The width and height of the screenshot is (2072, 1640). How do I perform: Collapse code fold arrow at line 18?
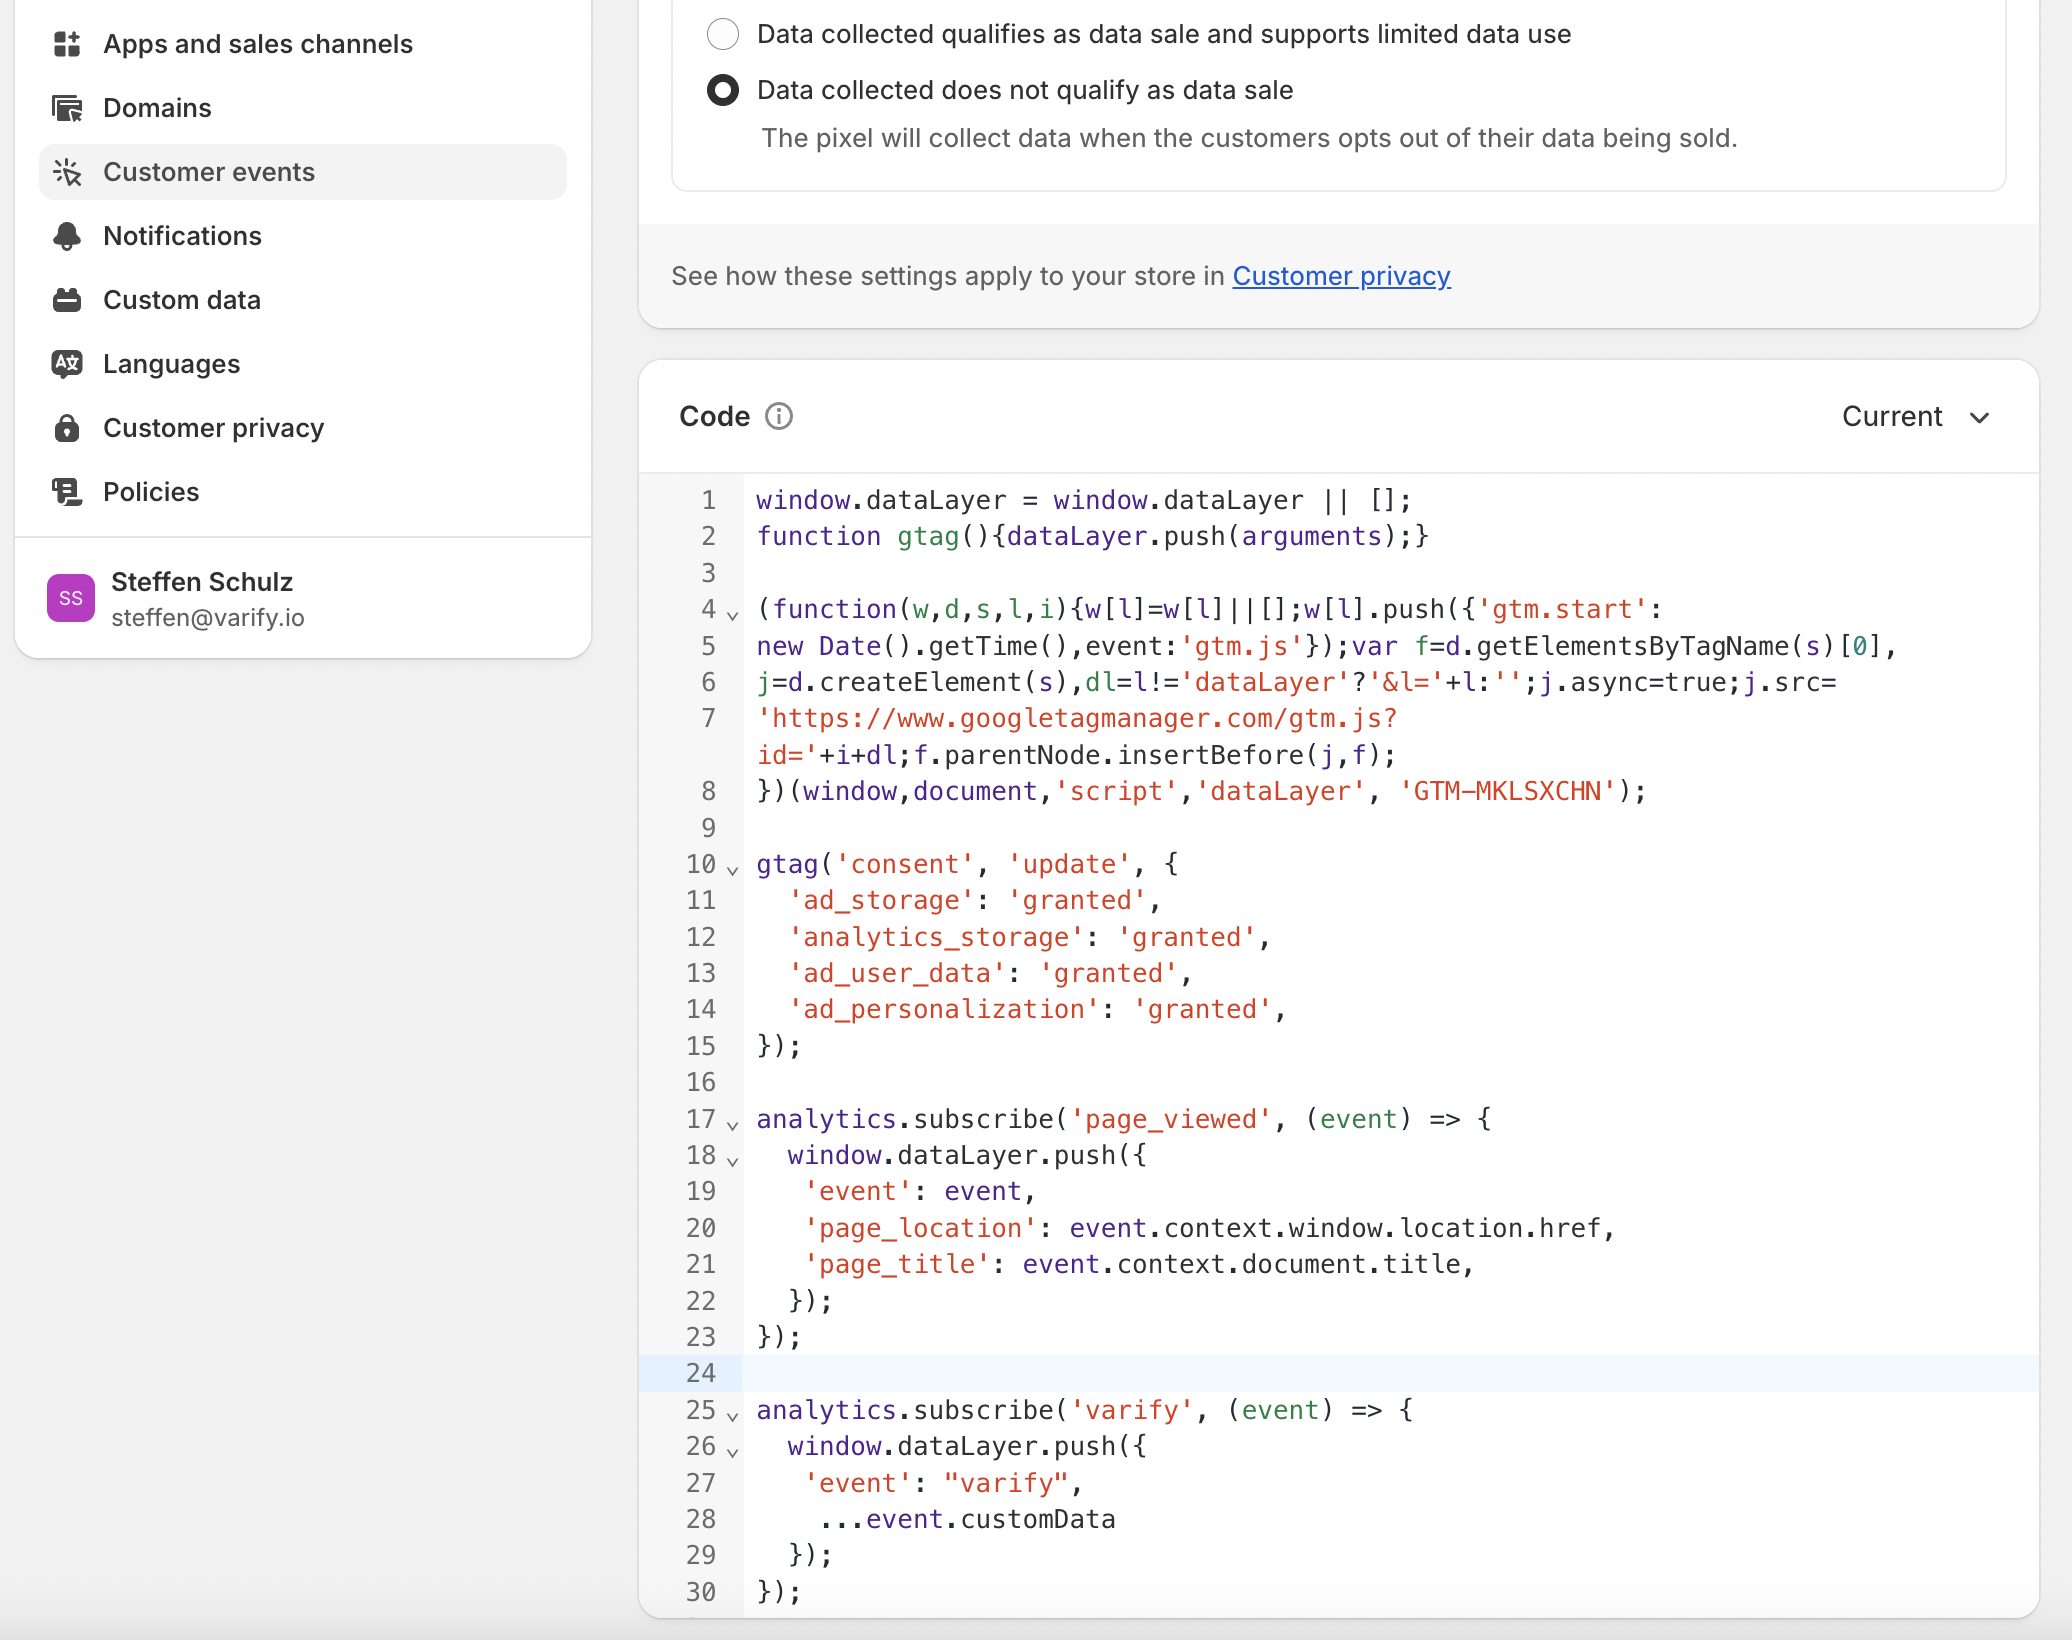coord(733,1161)
